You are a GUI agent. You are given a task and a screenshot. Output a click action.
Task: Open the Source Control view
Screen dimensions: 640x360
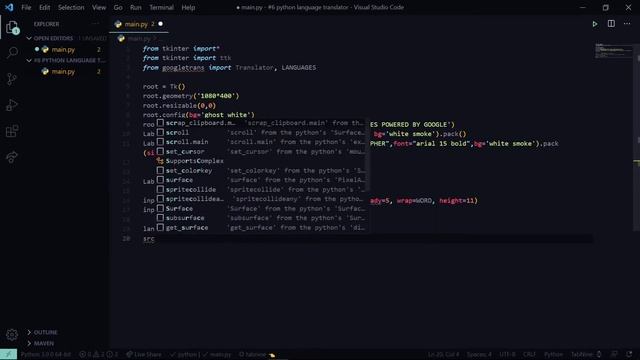click(x=12, y=79)
